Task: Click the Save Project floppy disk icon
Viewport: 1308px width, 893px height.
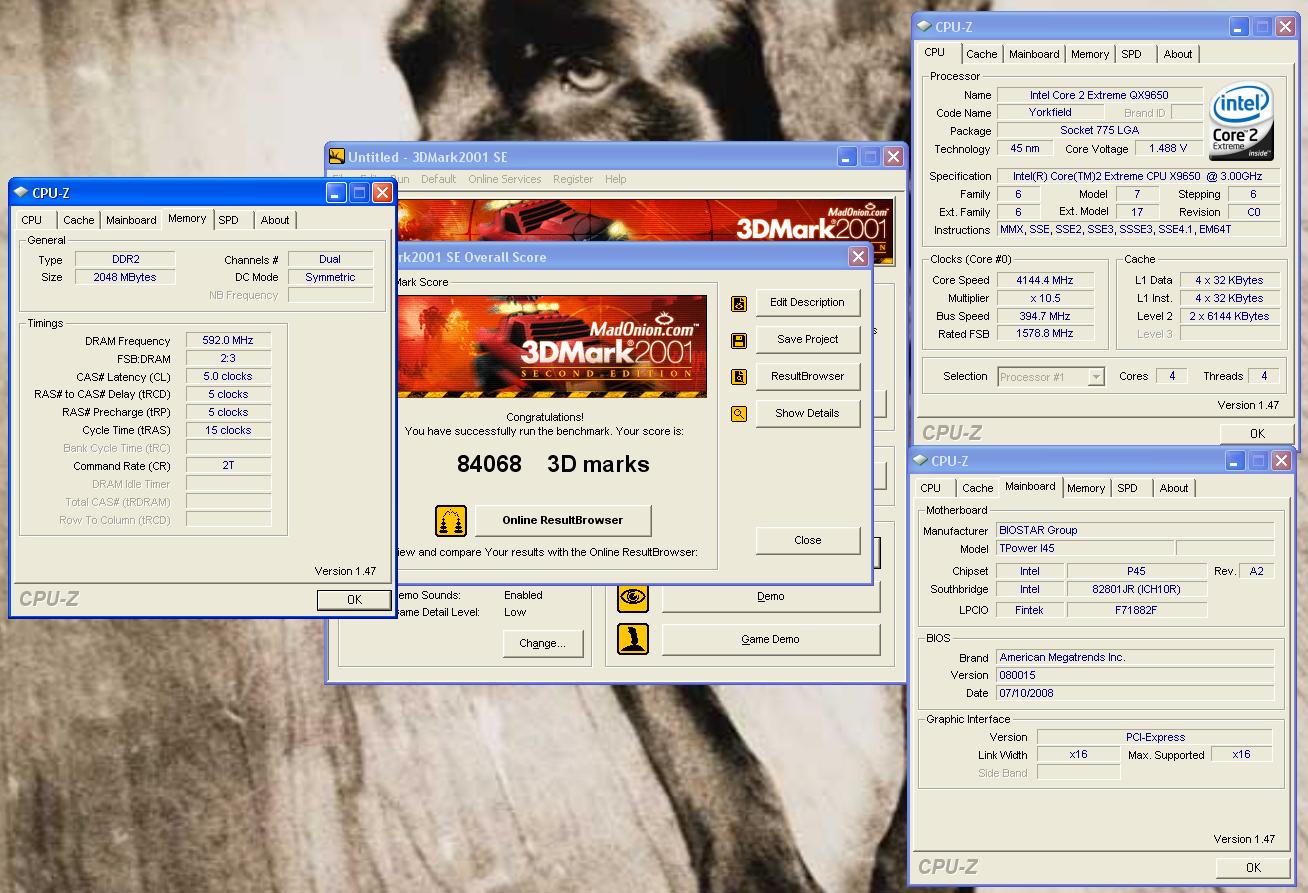Action: [x=739, y=341]
